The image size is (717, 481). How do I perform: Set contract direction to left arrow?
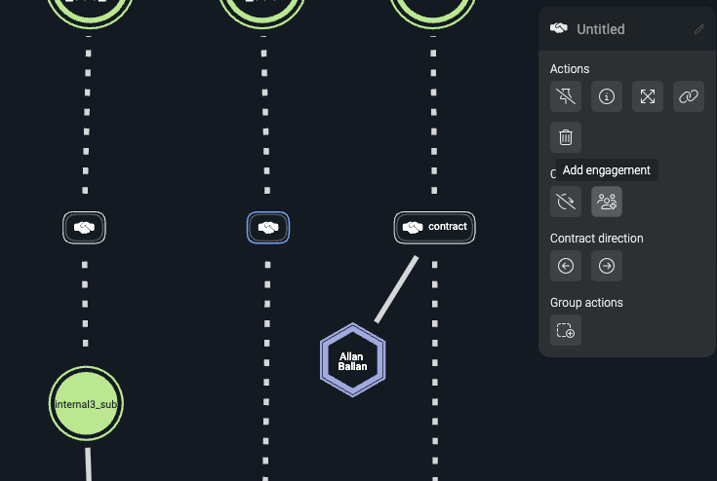[566, 266]
